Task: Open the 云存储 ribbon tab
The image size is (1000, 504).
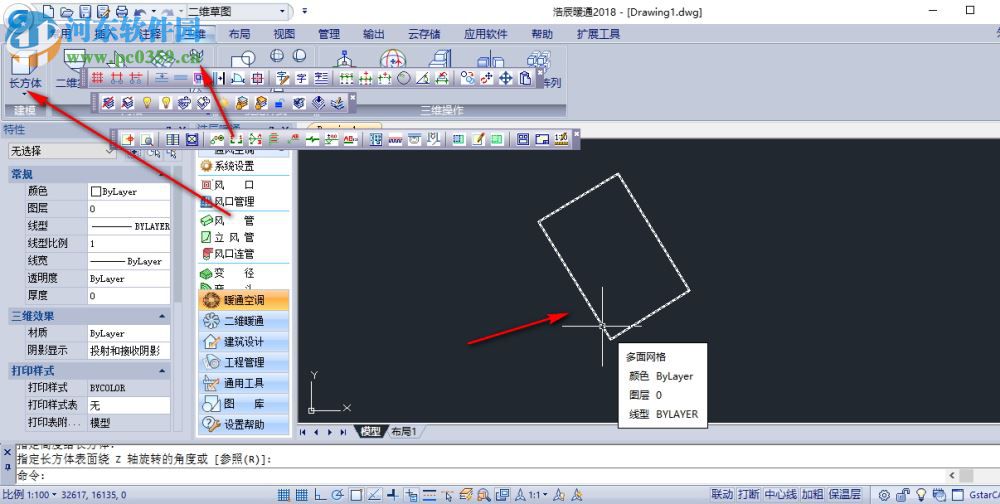Action: click(x=424, y=34)
